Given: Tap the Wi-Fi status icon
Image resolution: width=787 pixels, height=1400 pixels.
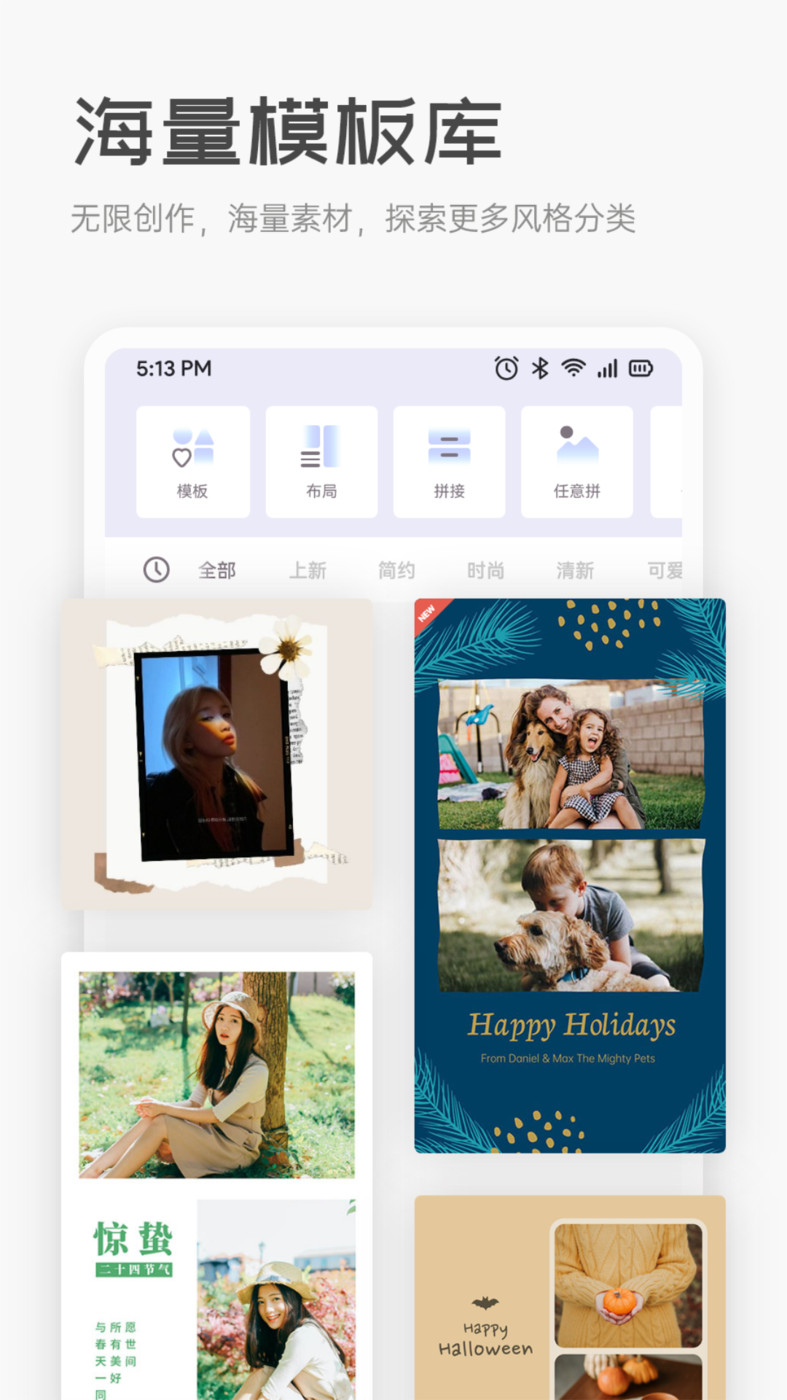Looking at the screenshot, I should (x=573, y=369).
